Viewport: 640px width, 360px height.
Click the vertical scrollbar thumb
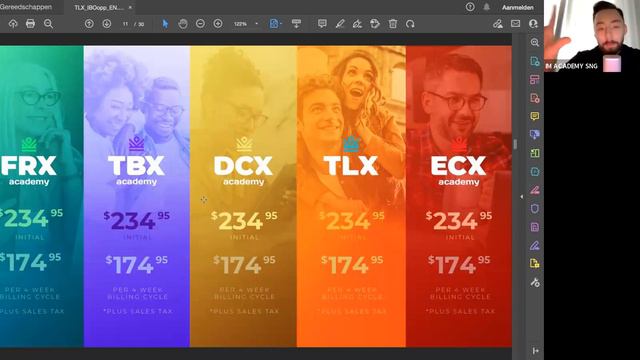(x=515, y=144)
